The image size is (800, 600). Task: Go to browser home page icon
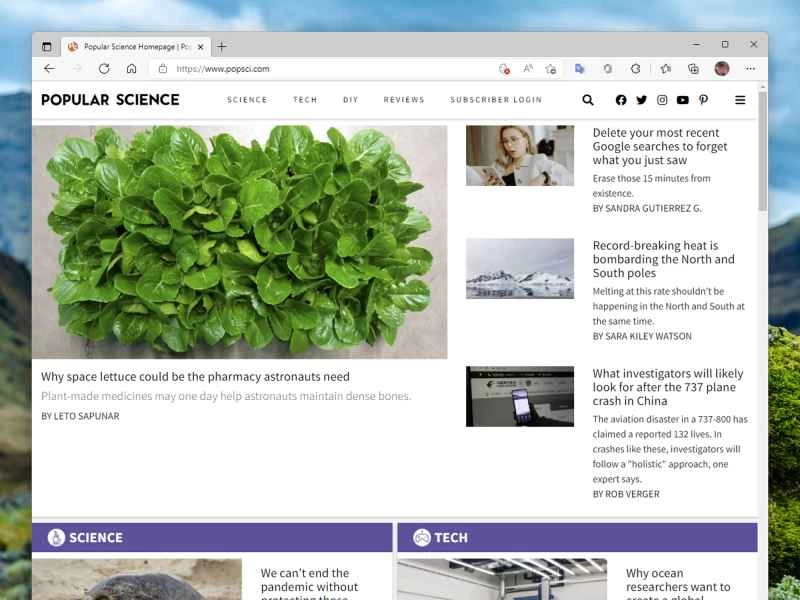click(132, 70)
